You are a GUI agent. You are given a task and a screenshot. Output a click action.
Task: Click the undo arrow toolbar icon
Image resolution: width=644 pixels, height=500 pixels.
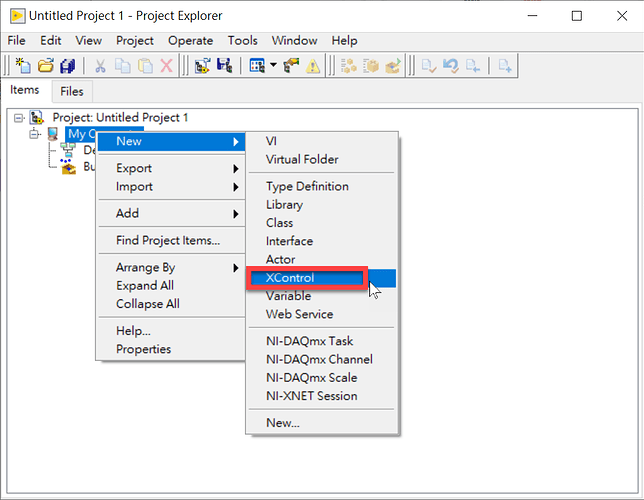coord(450,66)
